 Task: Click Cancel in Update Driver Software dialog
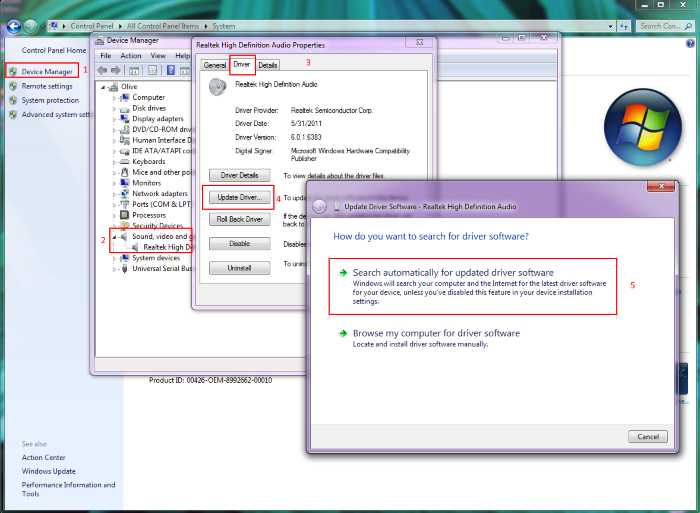tap(648, 437)
